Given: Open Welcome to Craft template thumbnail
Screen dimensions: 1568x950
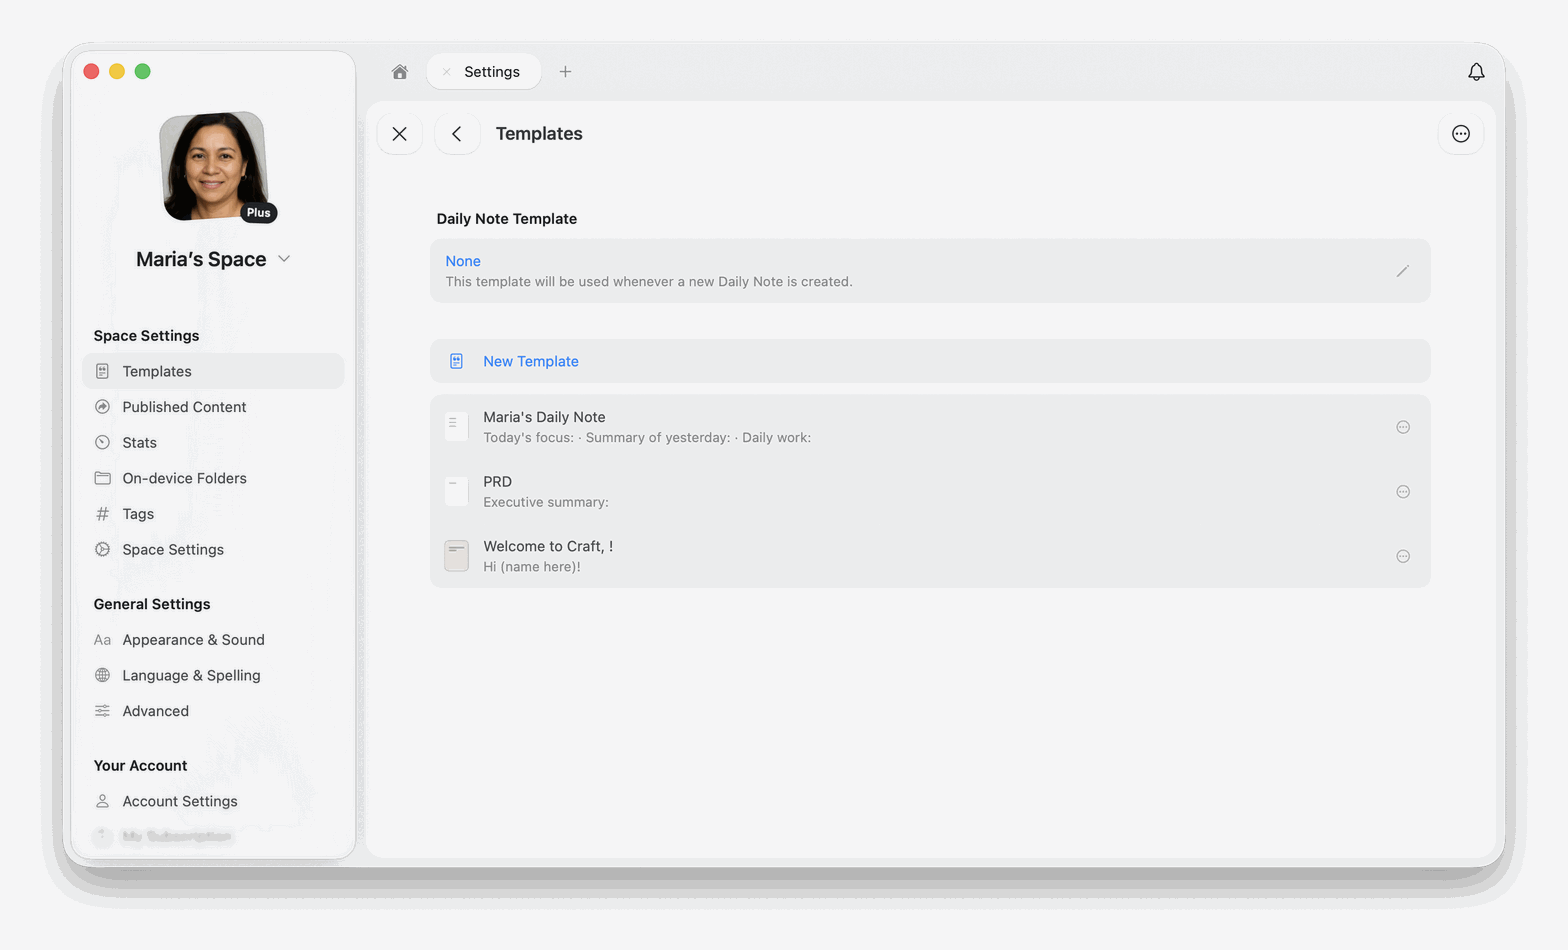Looking at the screenshot, I should 456,556.
